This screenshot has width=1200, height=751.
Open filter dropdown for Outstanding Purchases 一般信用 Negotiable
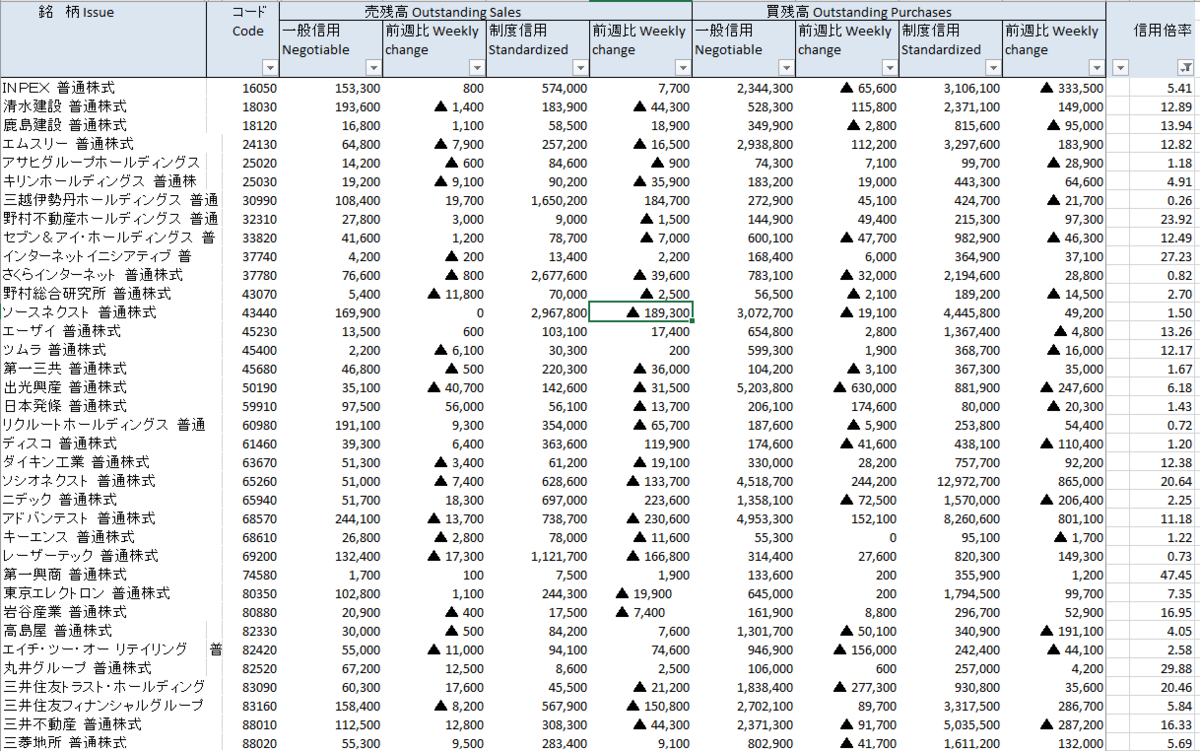(786, 67)
